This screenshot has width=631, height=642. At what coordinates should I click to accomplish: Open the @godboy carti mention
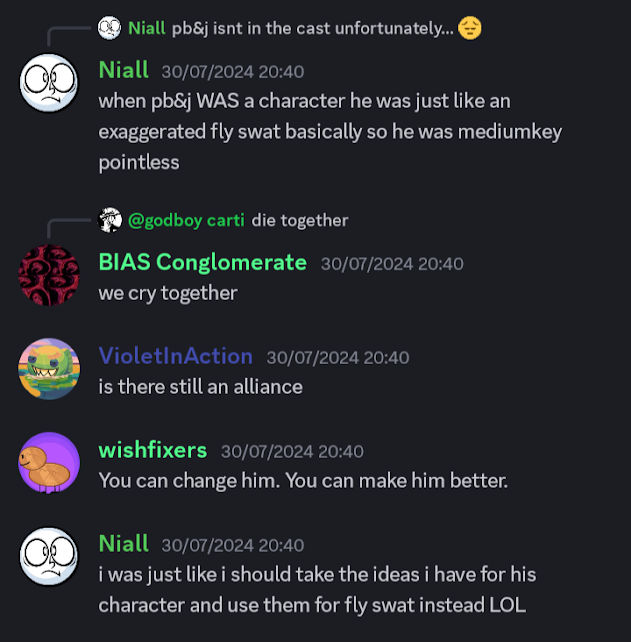click(x=186, y=220)
